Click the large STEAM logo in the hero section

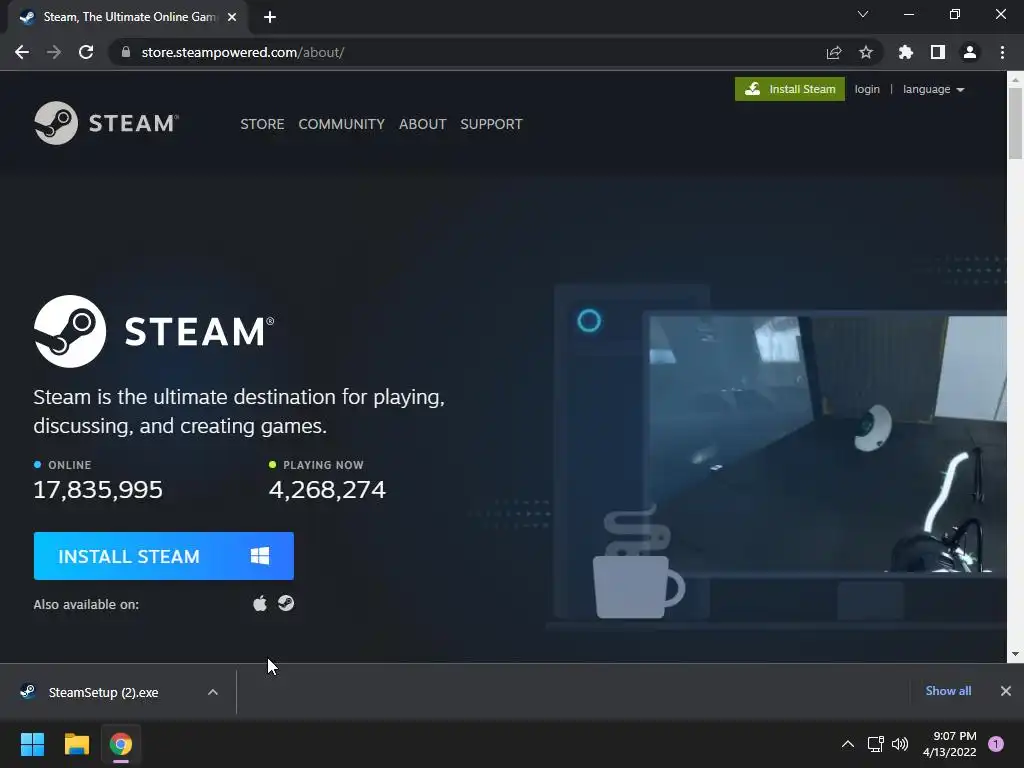[154, 331]
